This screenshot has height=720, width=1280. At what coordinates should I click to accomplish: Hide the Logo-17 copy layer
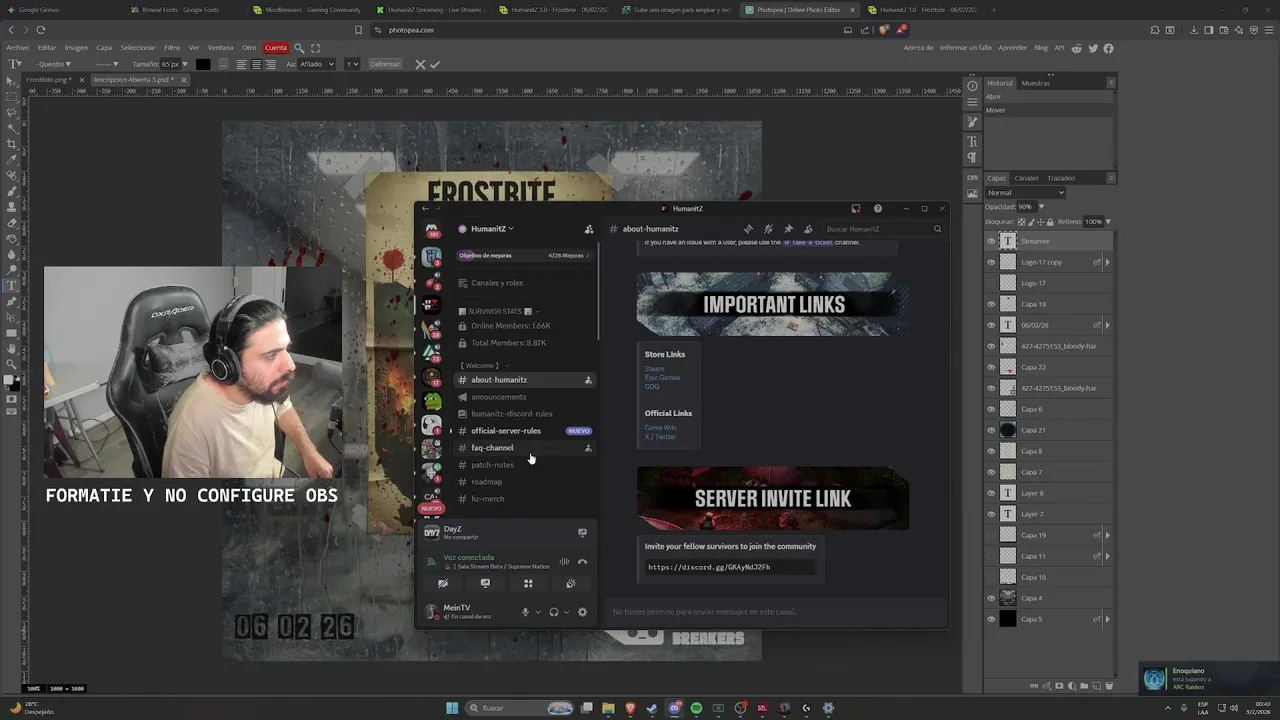coord(991,262)
